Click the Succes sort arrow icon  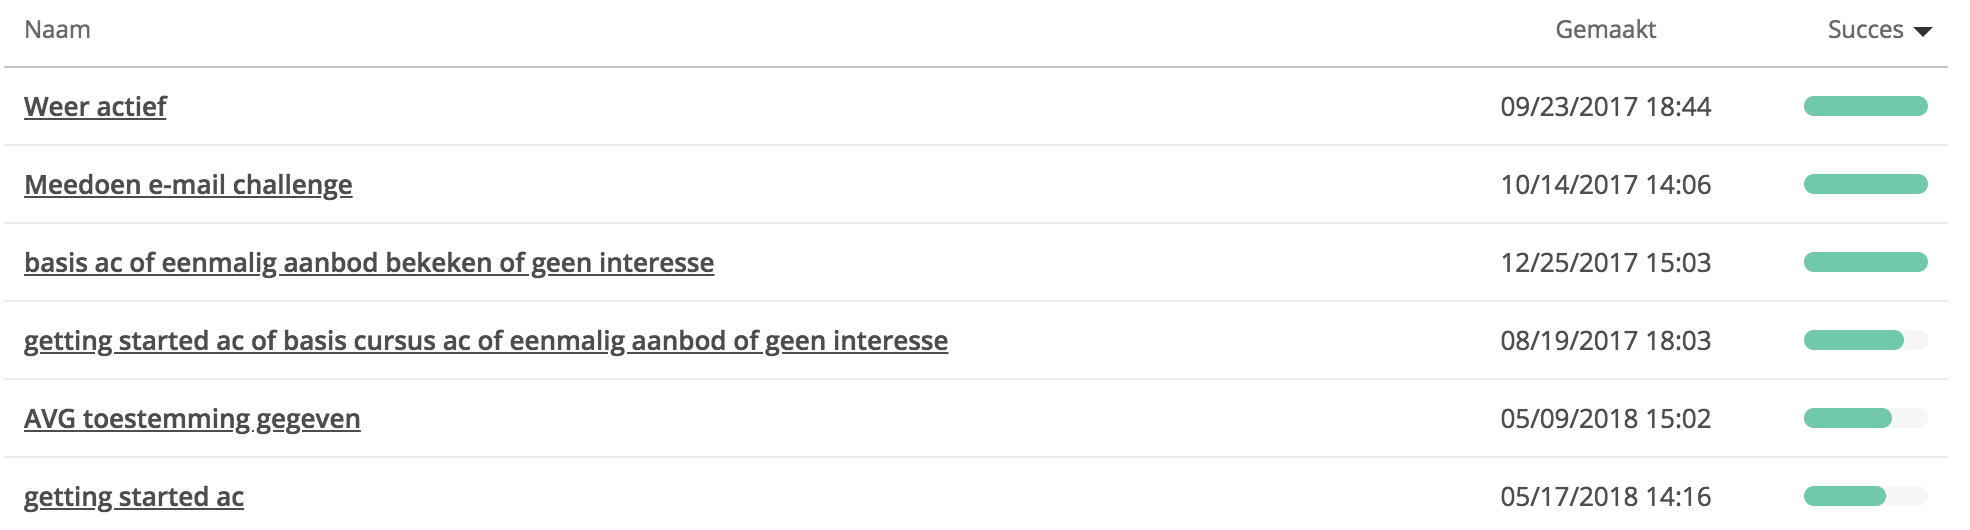click(1922, 32)
